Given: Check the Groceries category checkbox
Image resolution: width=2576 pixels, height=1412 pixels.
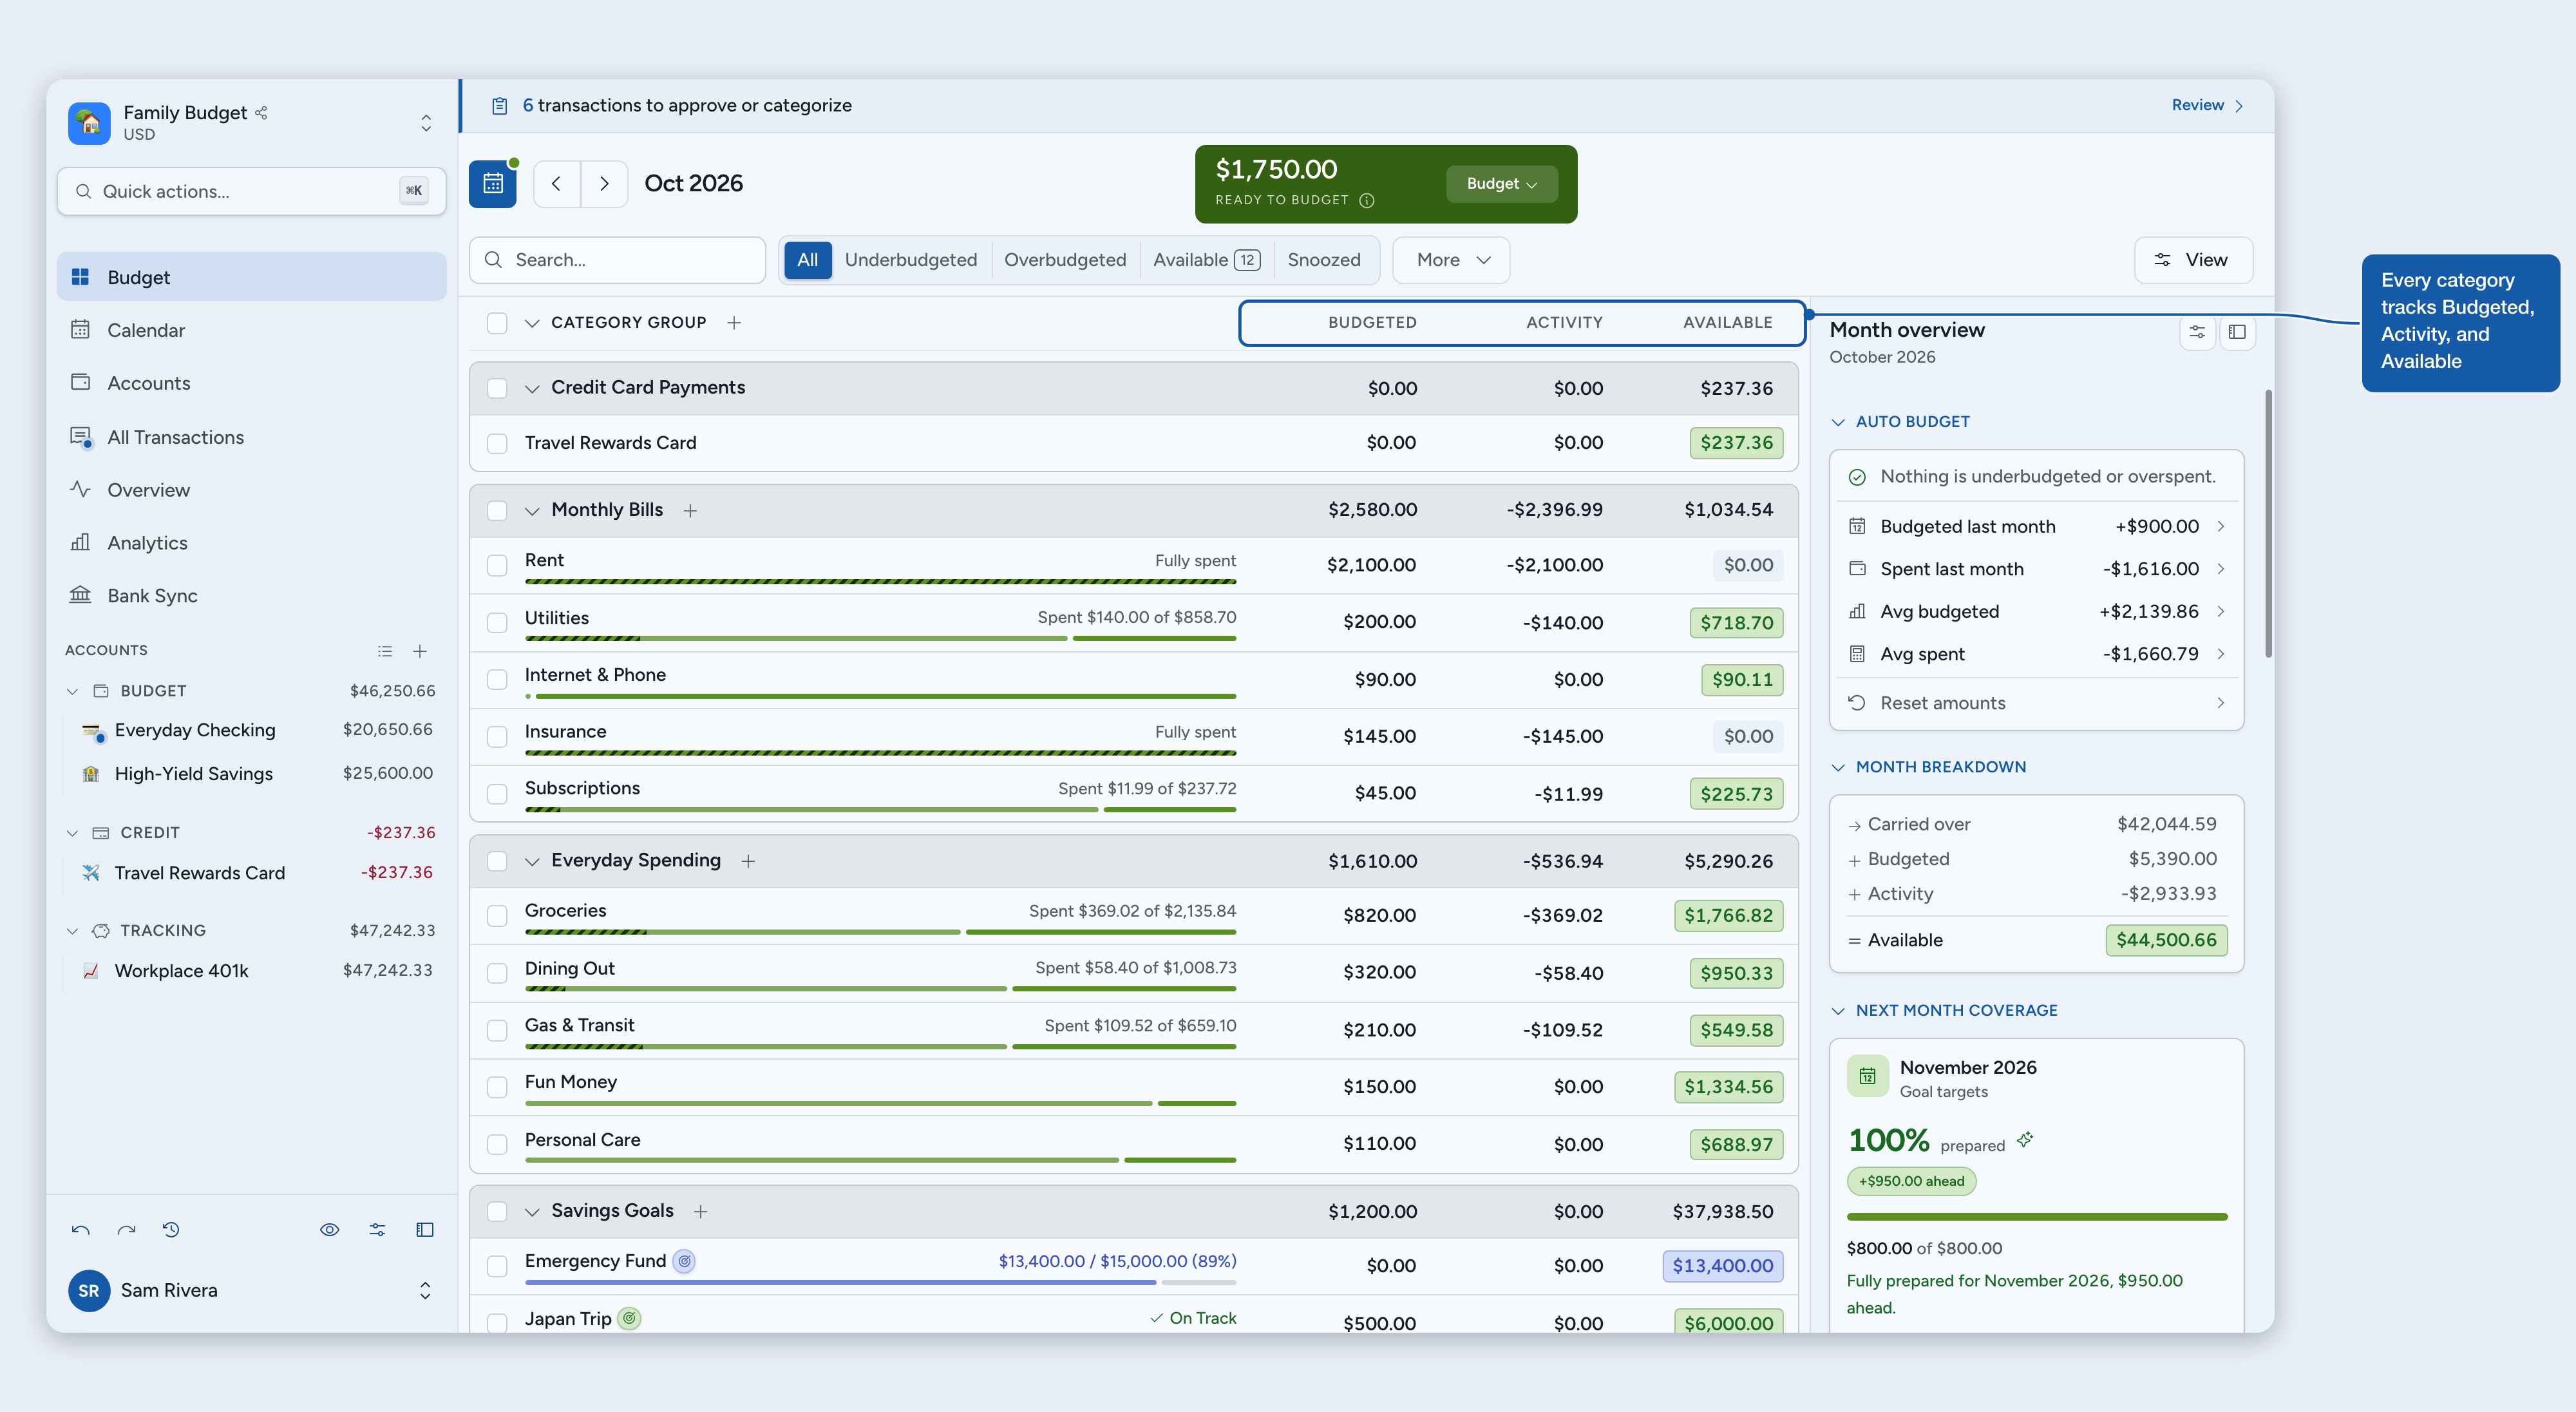Looking at the screenshot, I should (x=497, y=916).
